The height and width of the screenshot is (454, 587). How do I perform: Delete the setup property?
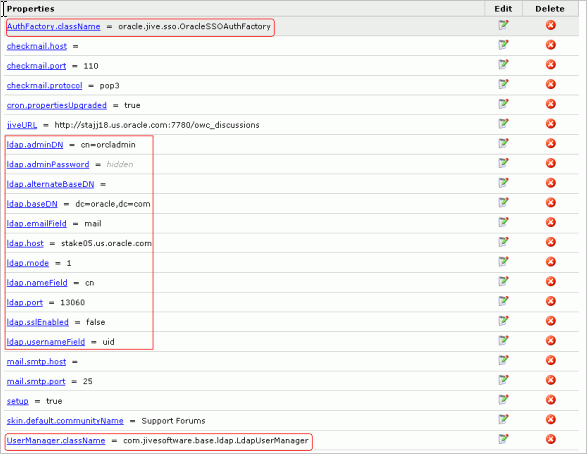coord(550,400)
